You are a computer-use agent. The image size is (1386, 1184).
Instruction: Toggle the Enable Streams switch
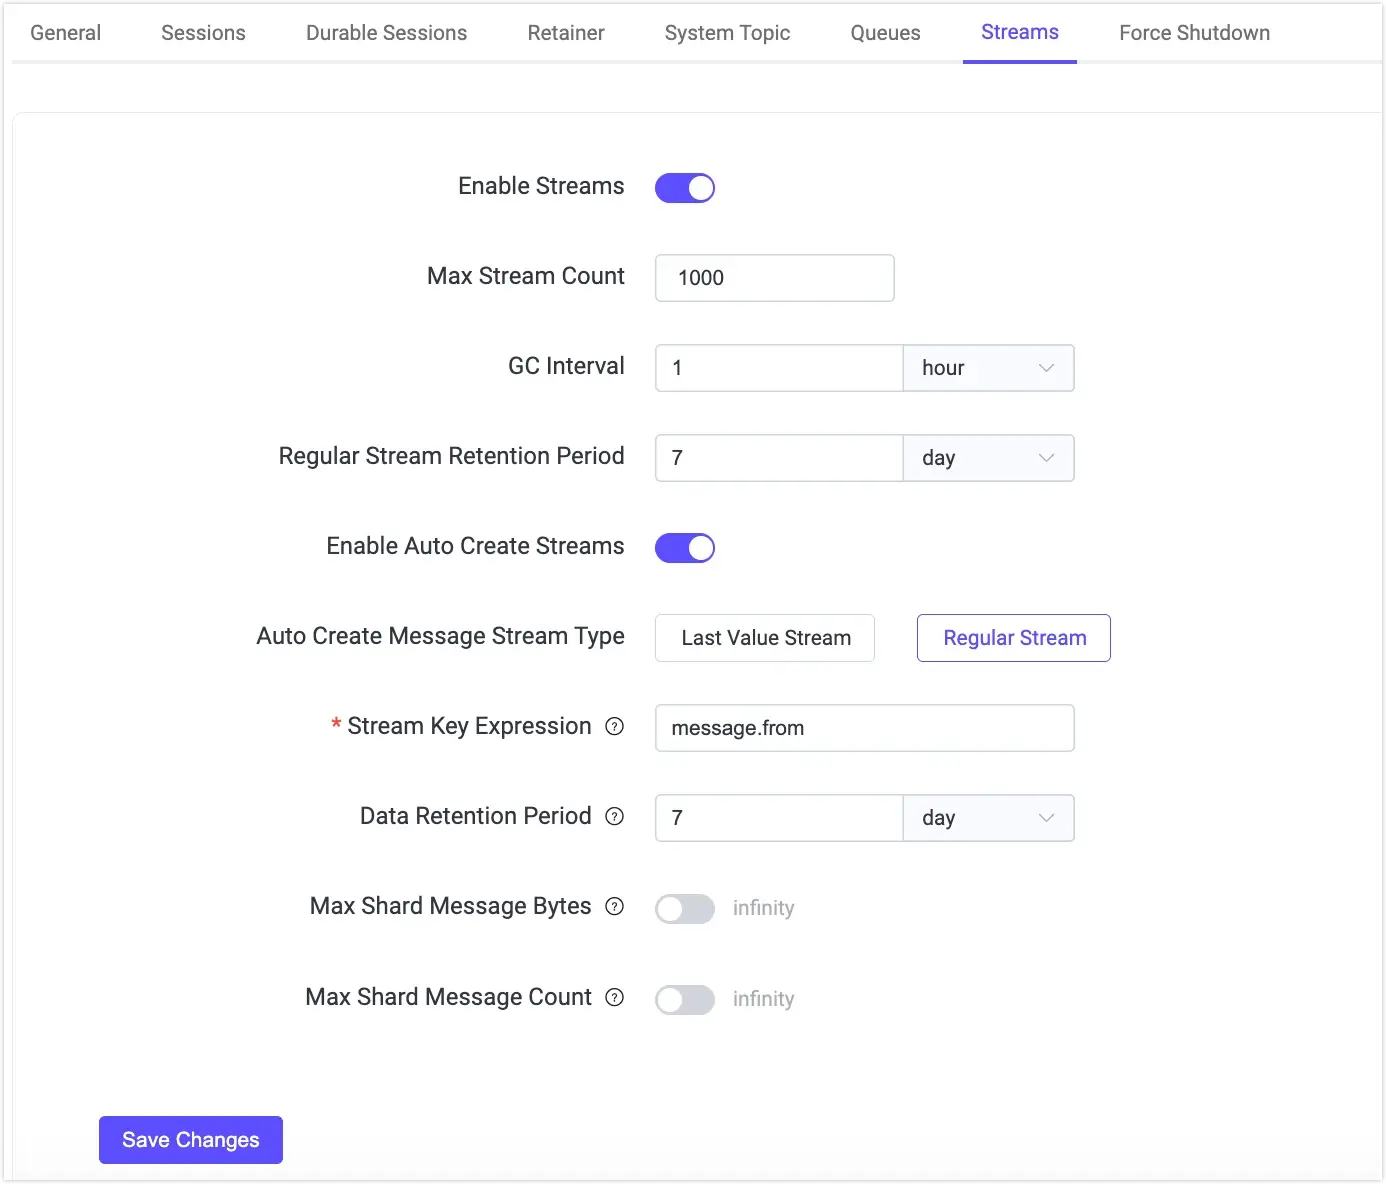click(x=685, y=188)
